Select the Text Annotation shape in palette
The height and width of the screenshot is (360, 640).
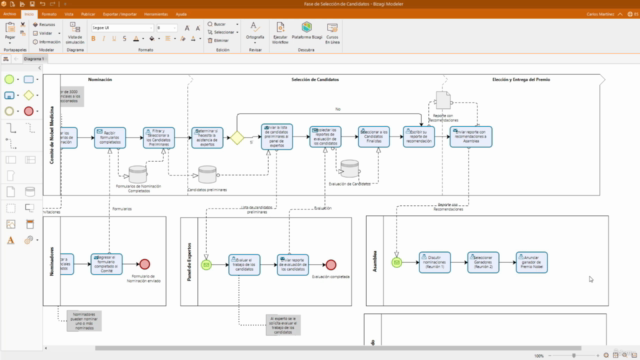coord(29,208)
